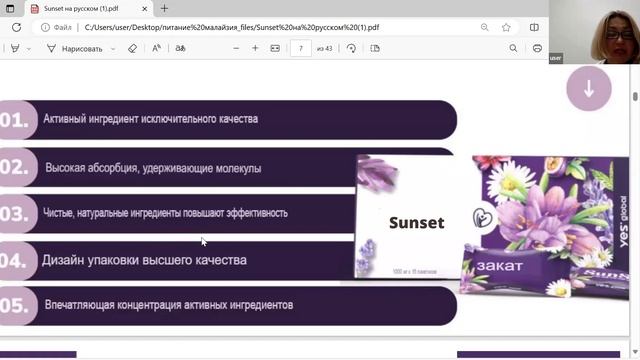Viewport: 640px width, 360px height.
Task: Reload the current page
Action: (x=16, y=27)
